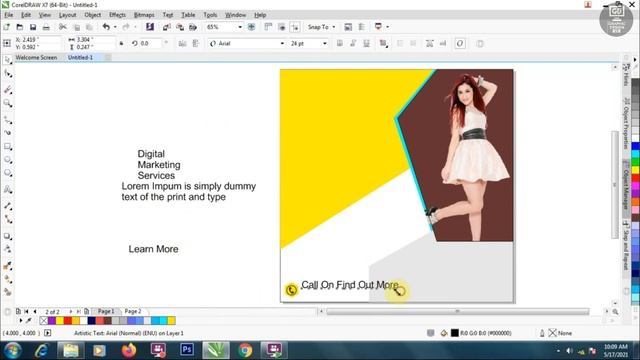The height and width of the screenshot is (360, 640).
Task: Toggle Show rulers button
Action: 268,27
